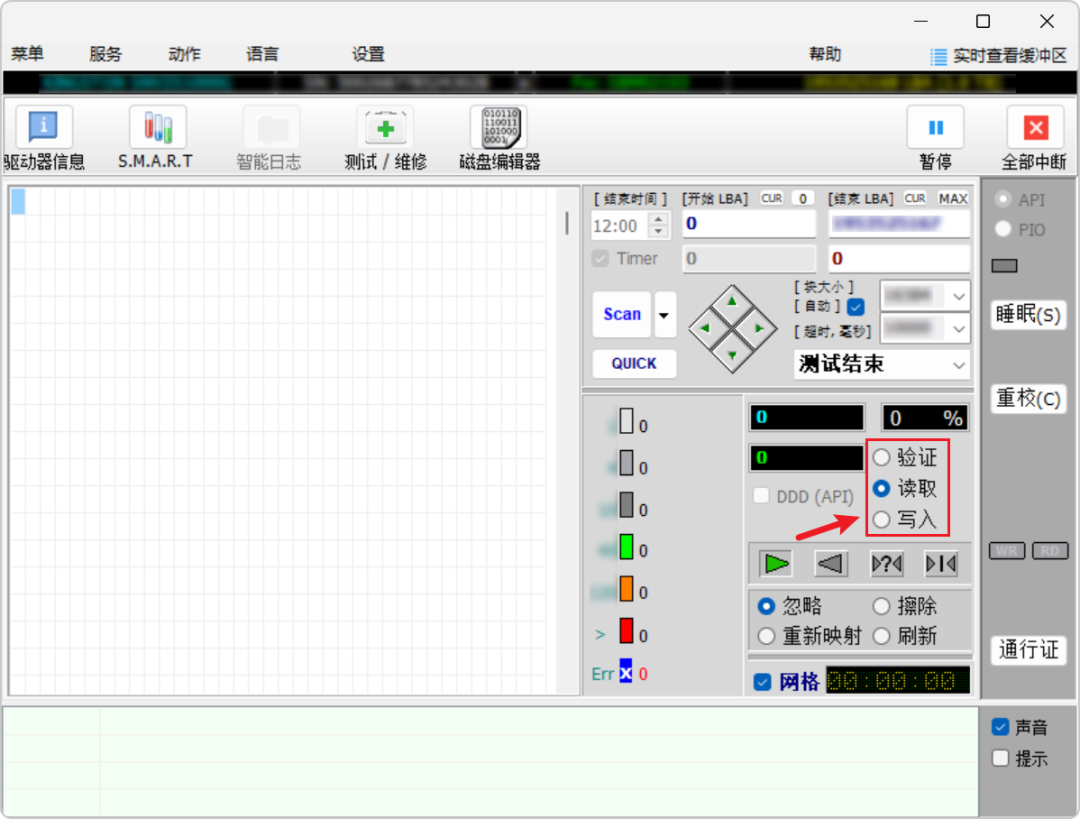Enable the DDD (API) checkbox
1080x819 pixels.
[x=761, y=496]
